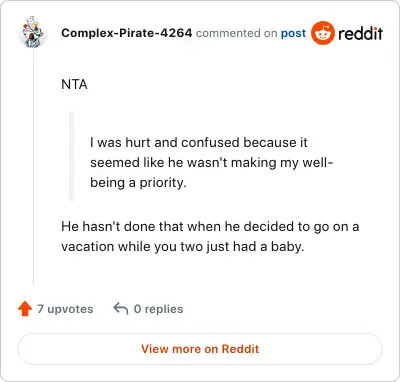Click the gray blockquote bar beside the quote

71,156
